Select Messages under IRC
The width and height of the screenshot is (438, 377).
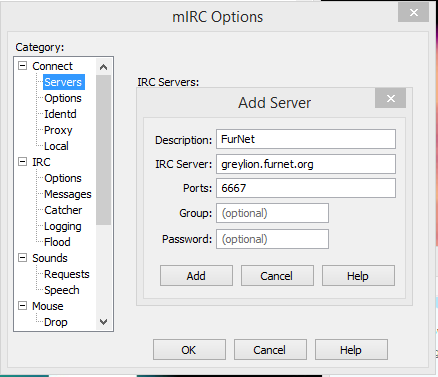68,194
